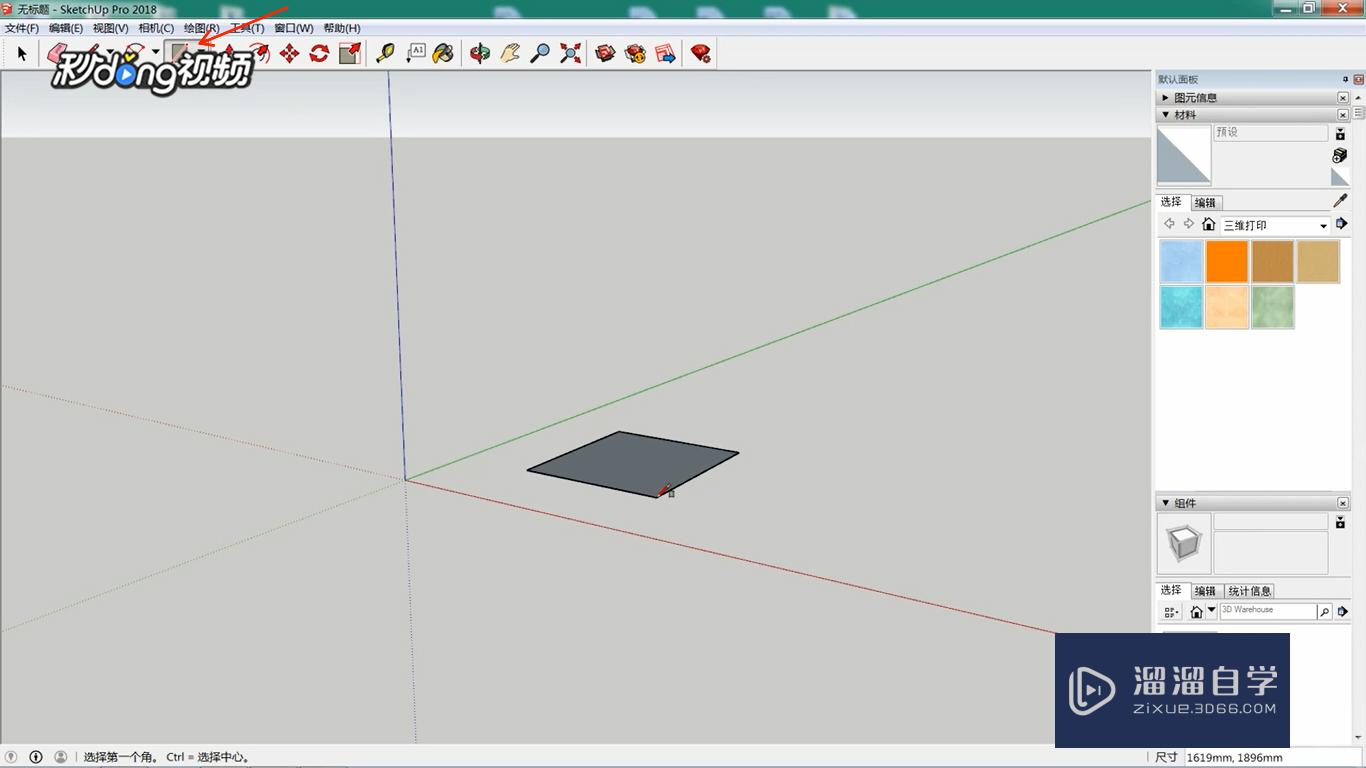Collapse the 组件 panel
The width and height of the screenshot is (1366, 768).
tap(1165, 503)
